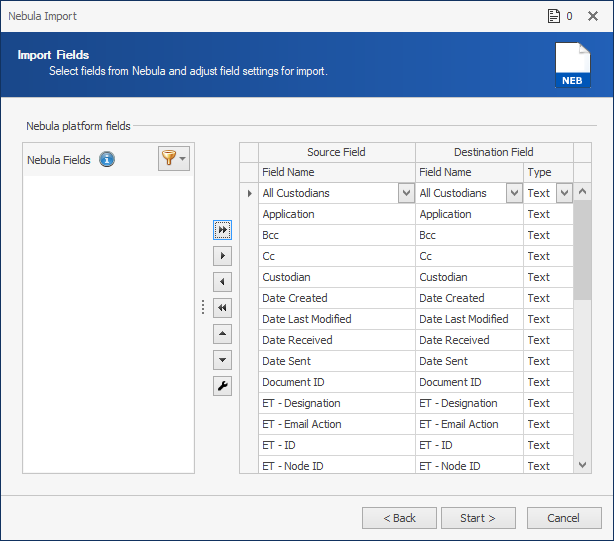Click the Start button
614x541 pixels.
point(478,518)
